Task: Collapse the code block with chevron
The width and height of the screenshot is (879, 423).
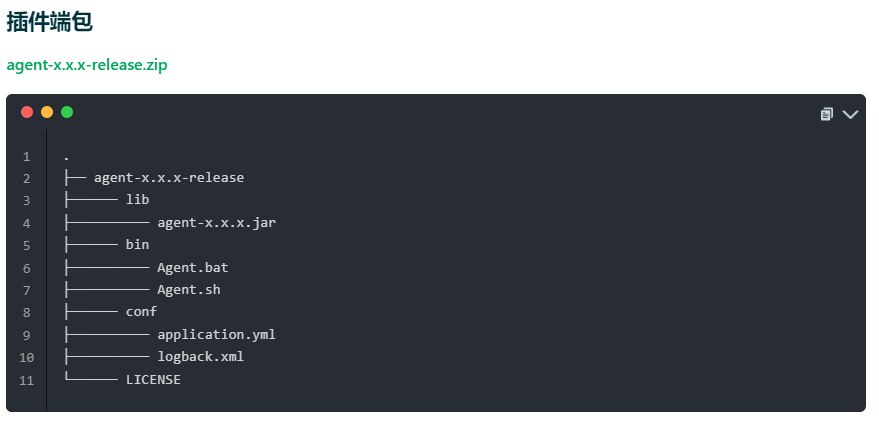Action: click(x=850, y=114)
